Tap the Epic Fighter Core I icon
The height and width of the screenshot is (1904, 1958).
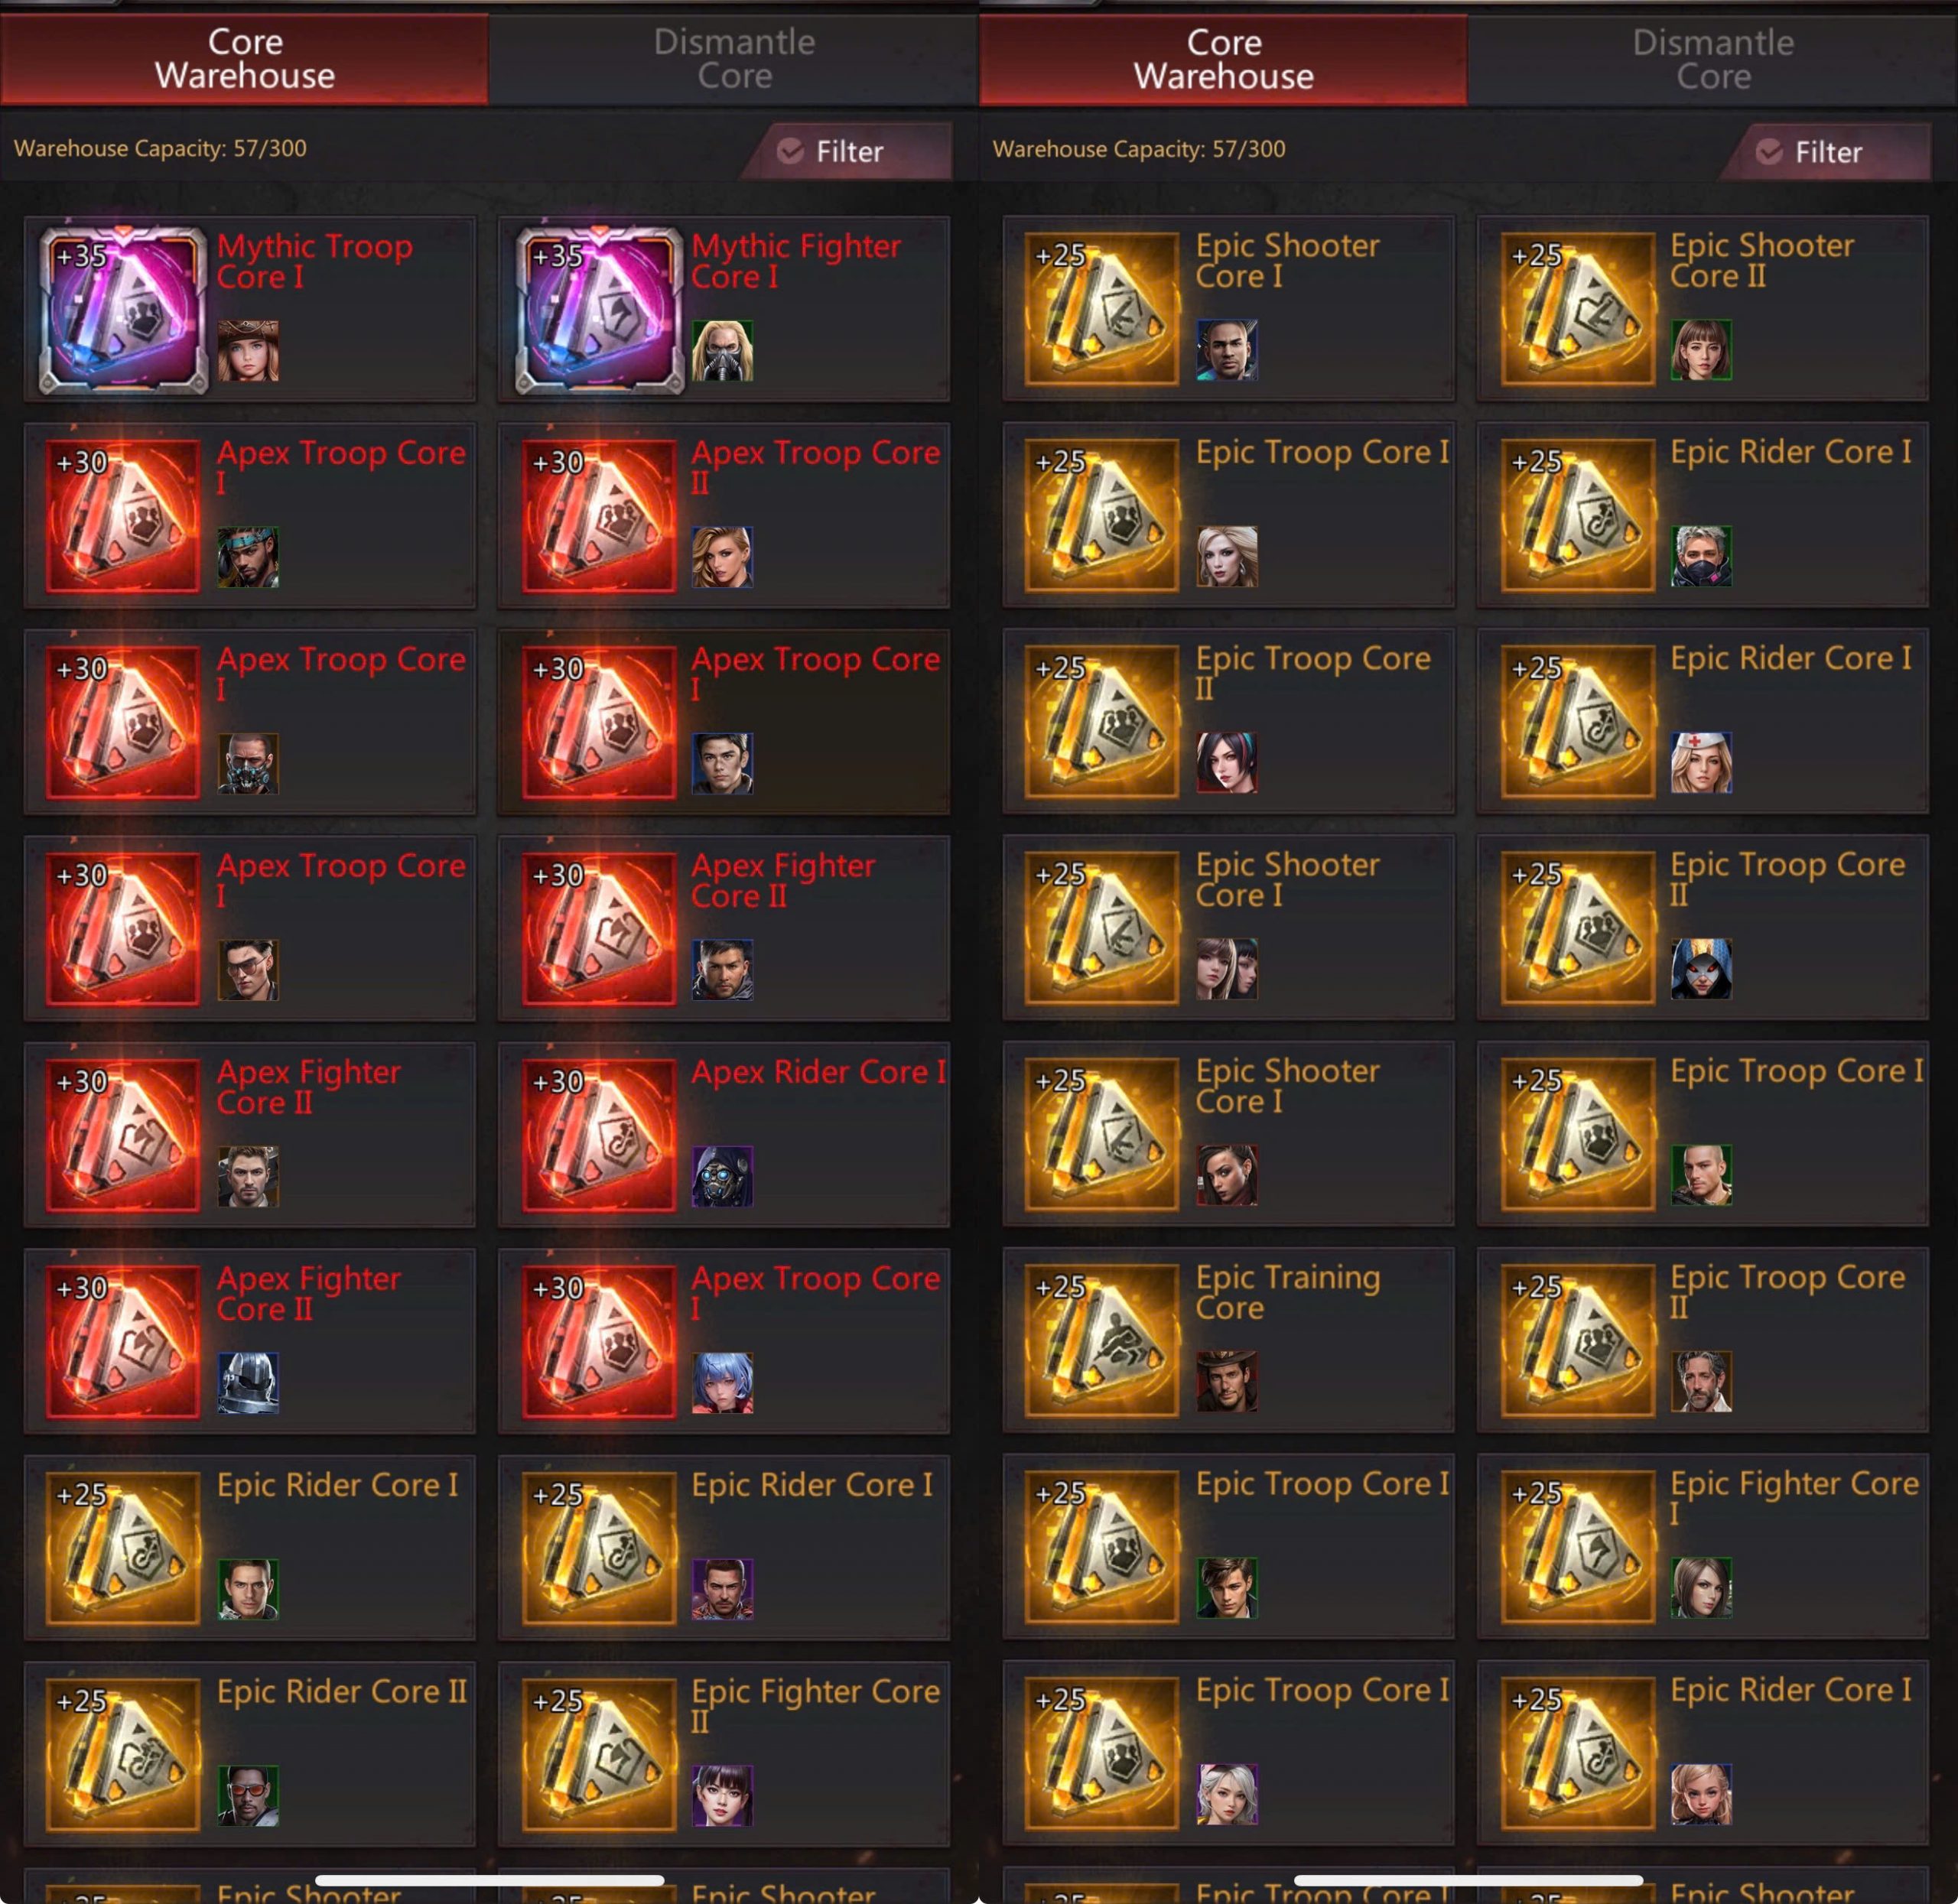(1578, 1547)
